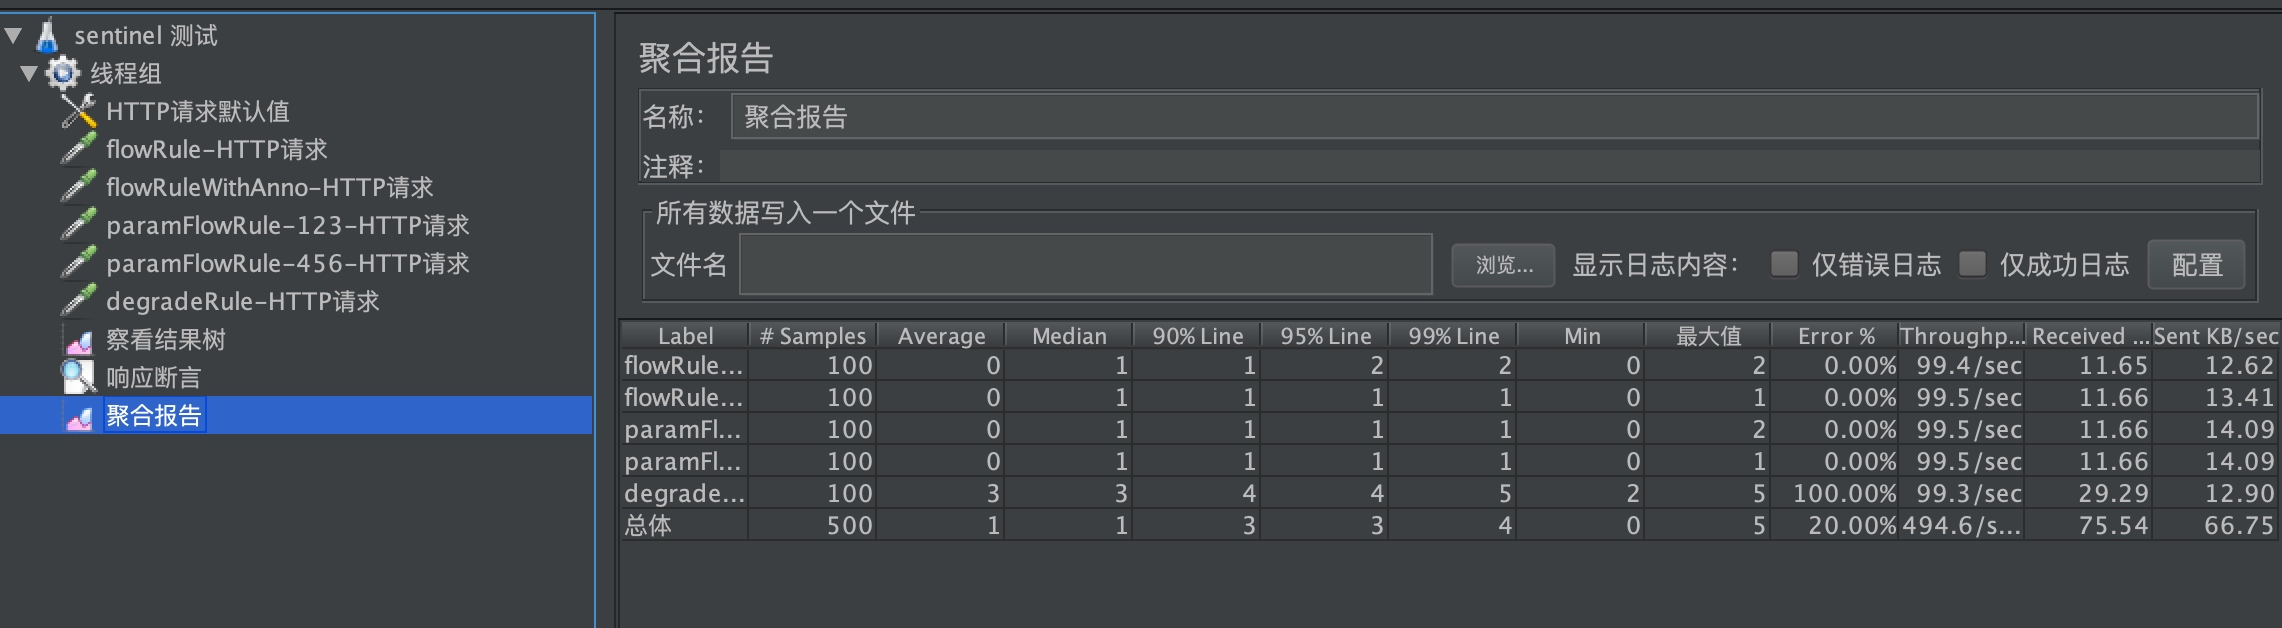2282x628 pixels.
Task: Click the 文件名 input field
Action: point(1085,265)
